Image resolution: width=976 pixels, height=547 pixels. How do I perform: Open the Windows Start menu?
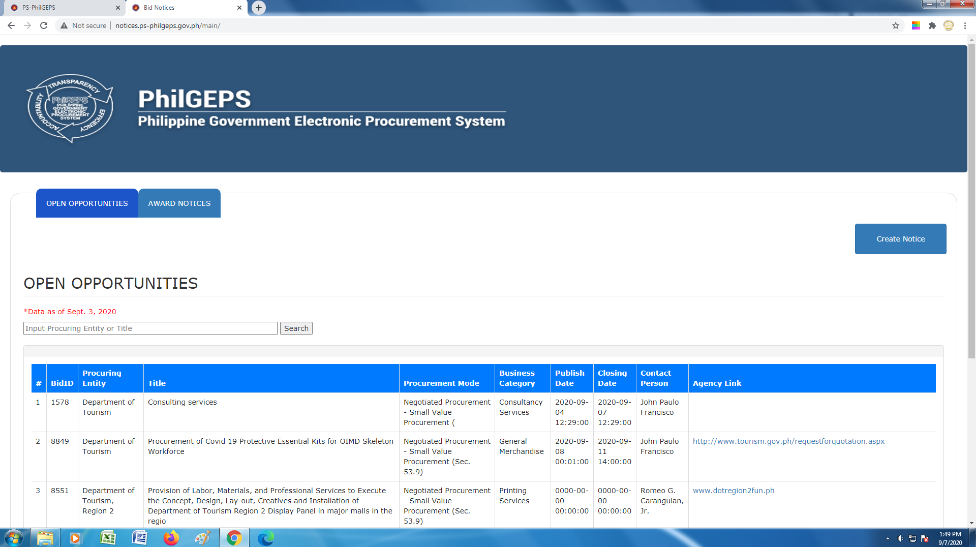click(13, 538)
